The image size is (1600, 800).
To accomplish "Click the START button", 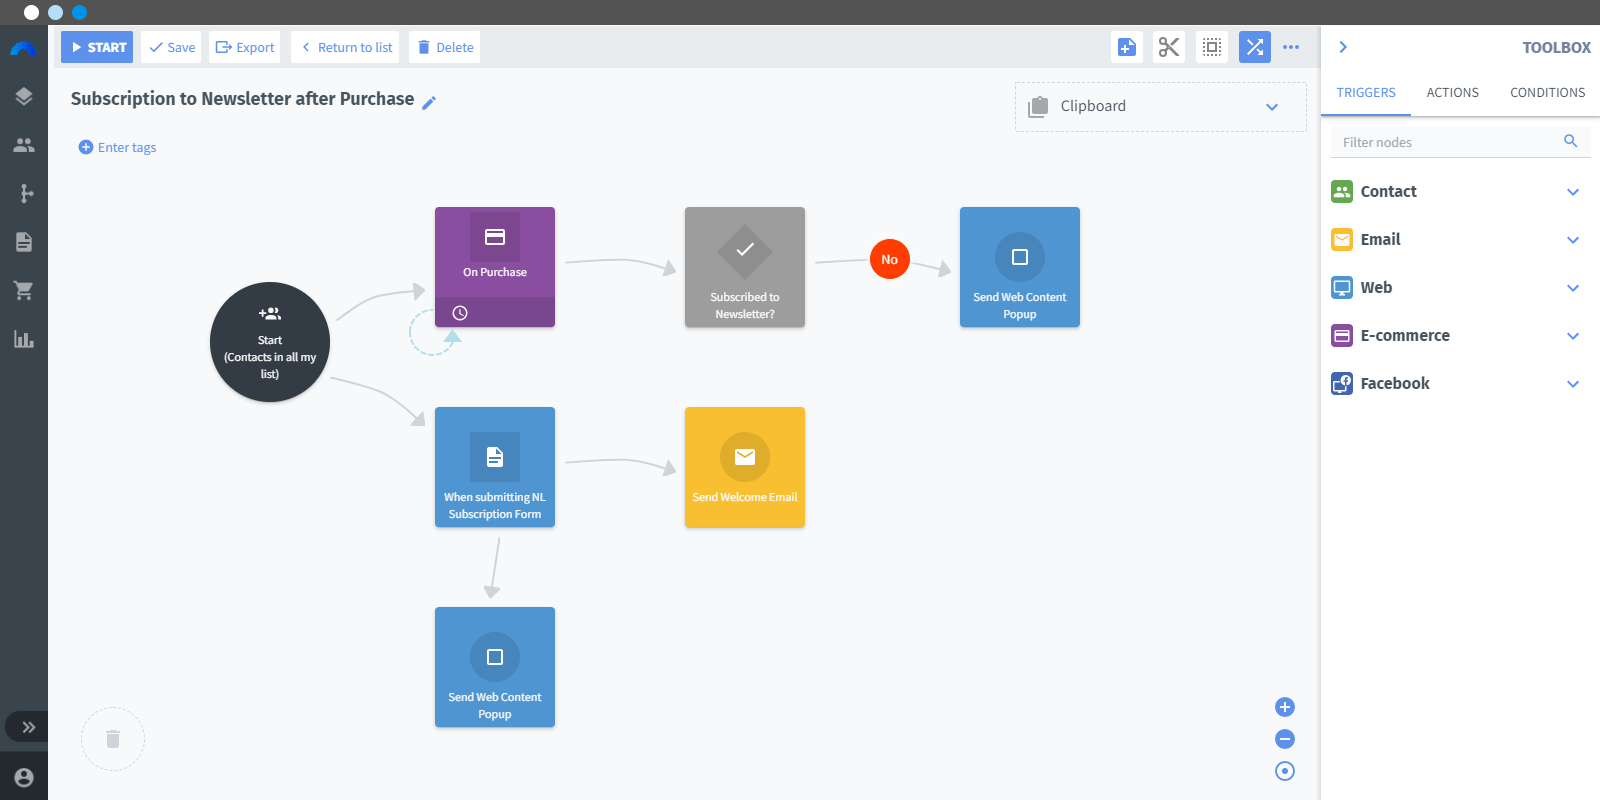I will 97,47.
